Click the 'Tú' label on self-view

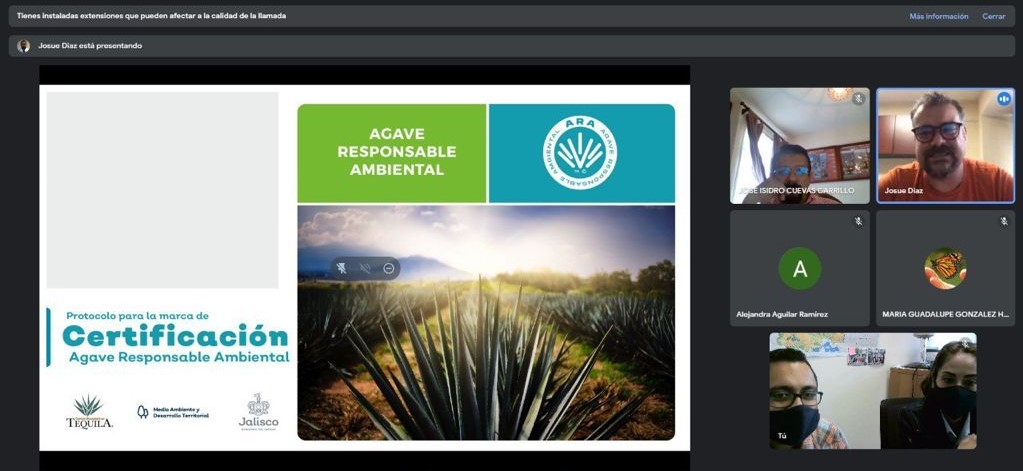click(x=782, y=435)
